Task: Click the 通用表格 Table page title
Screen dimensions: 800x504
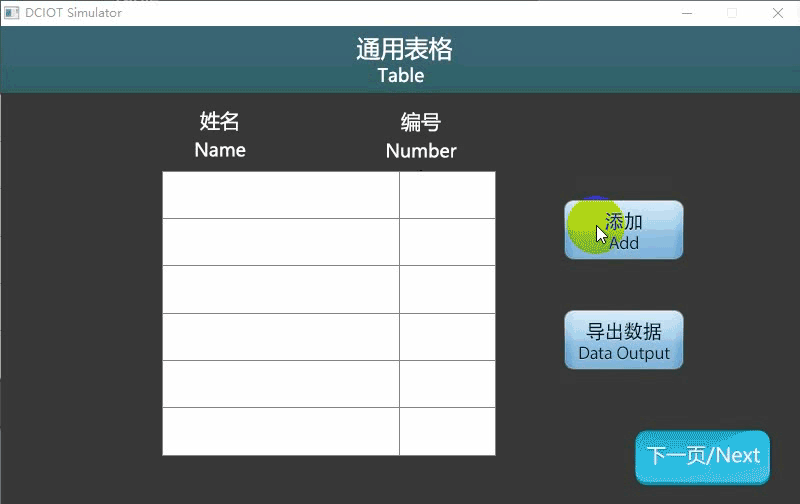Action: (404, 60)
